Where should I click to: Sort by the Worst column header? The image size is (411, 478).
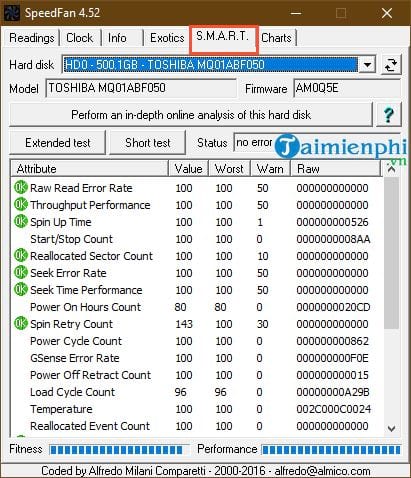tap(229, 169)
